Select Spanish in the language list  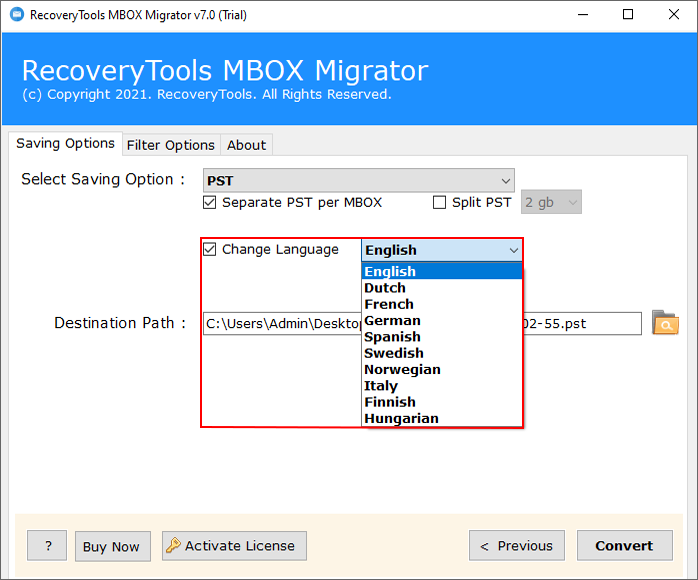pyautogui.click(x=442, y=337)
